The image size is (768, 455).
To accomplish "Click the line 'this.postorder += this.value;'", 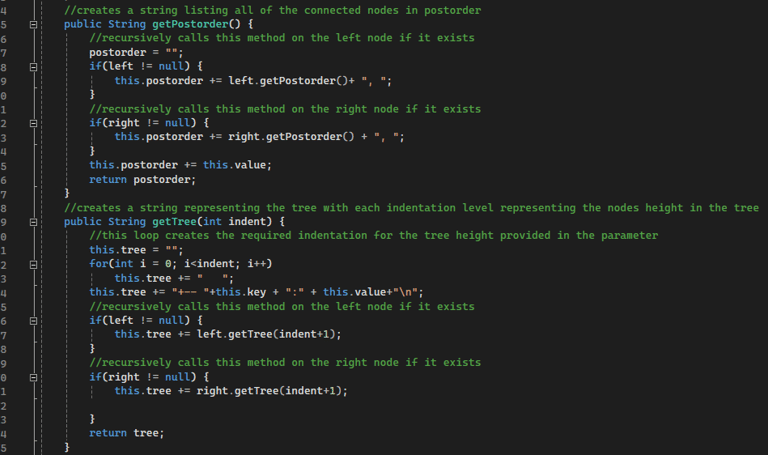I will [x=180, y=165].
